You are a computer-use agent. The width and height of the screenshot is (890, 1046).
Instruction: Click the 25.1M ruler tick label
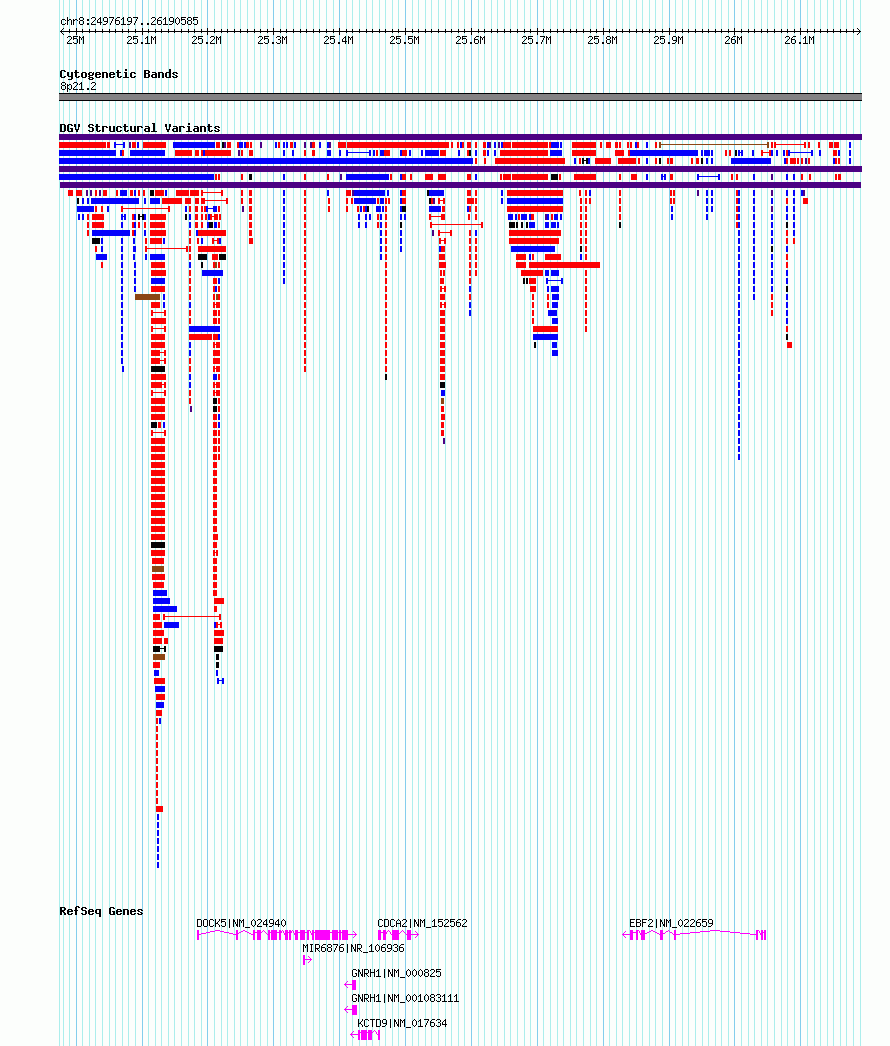141,40
